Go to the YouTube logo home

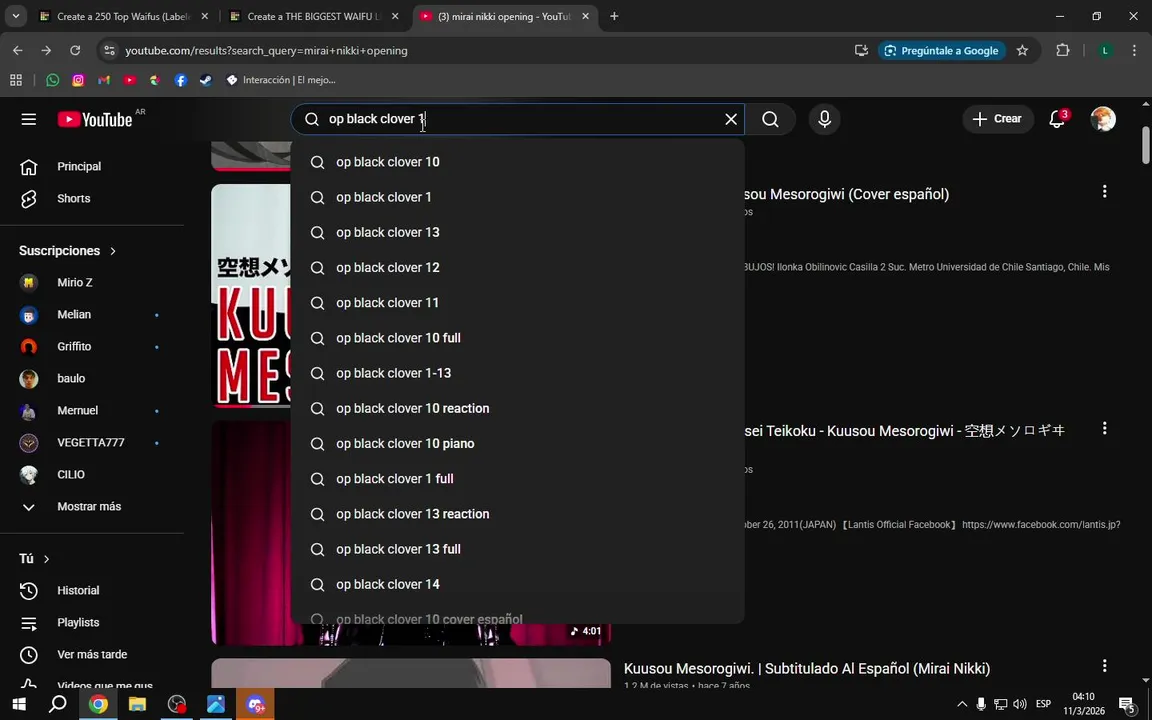click(95, 119)
